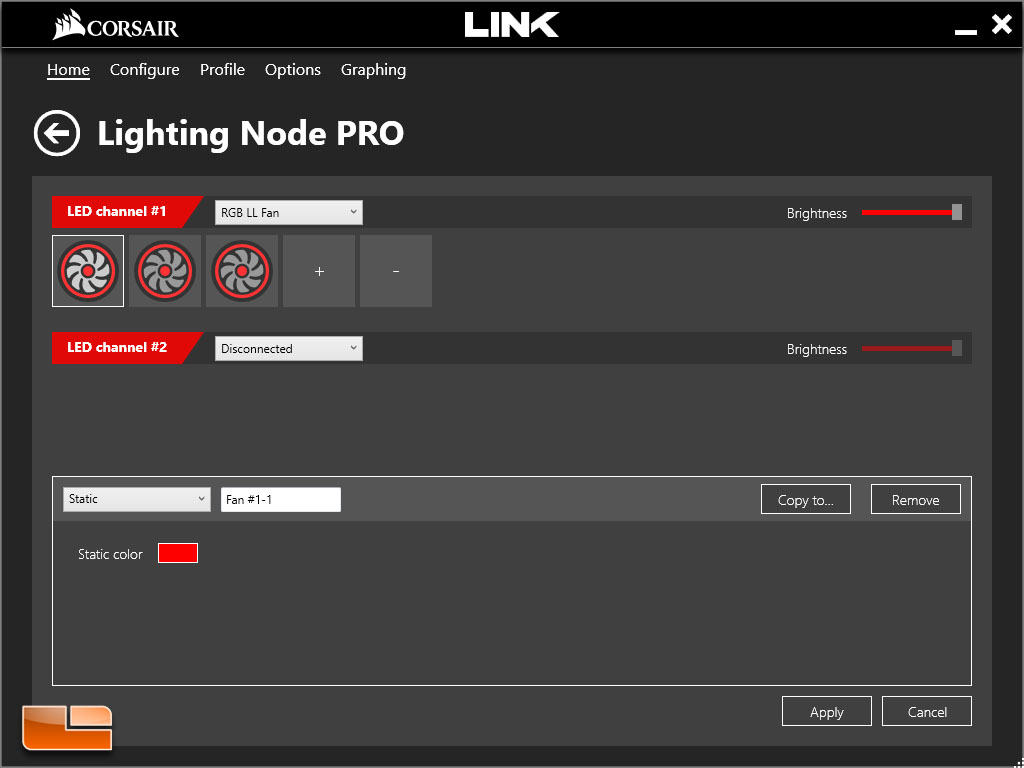Close the Corsair Link window

[1001, 25]
